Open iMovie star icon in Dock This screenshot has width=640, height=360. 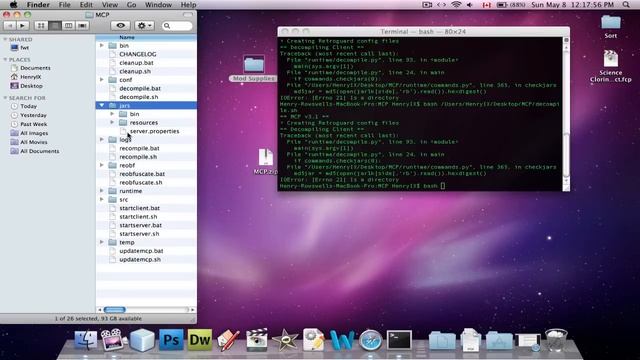coord(285,340)
